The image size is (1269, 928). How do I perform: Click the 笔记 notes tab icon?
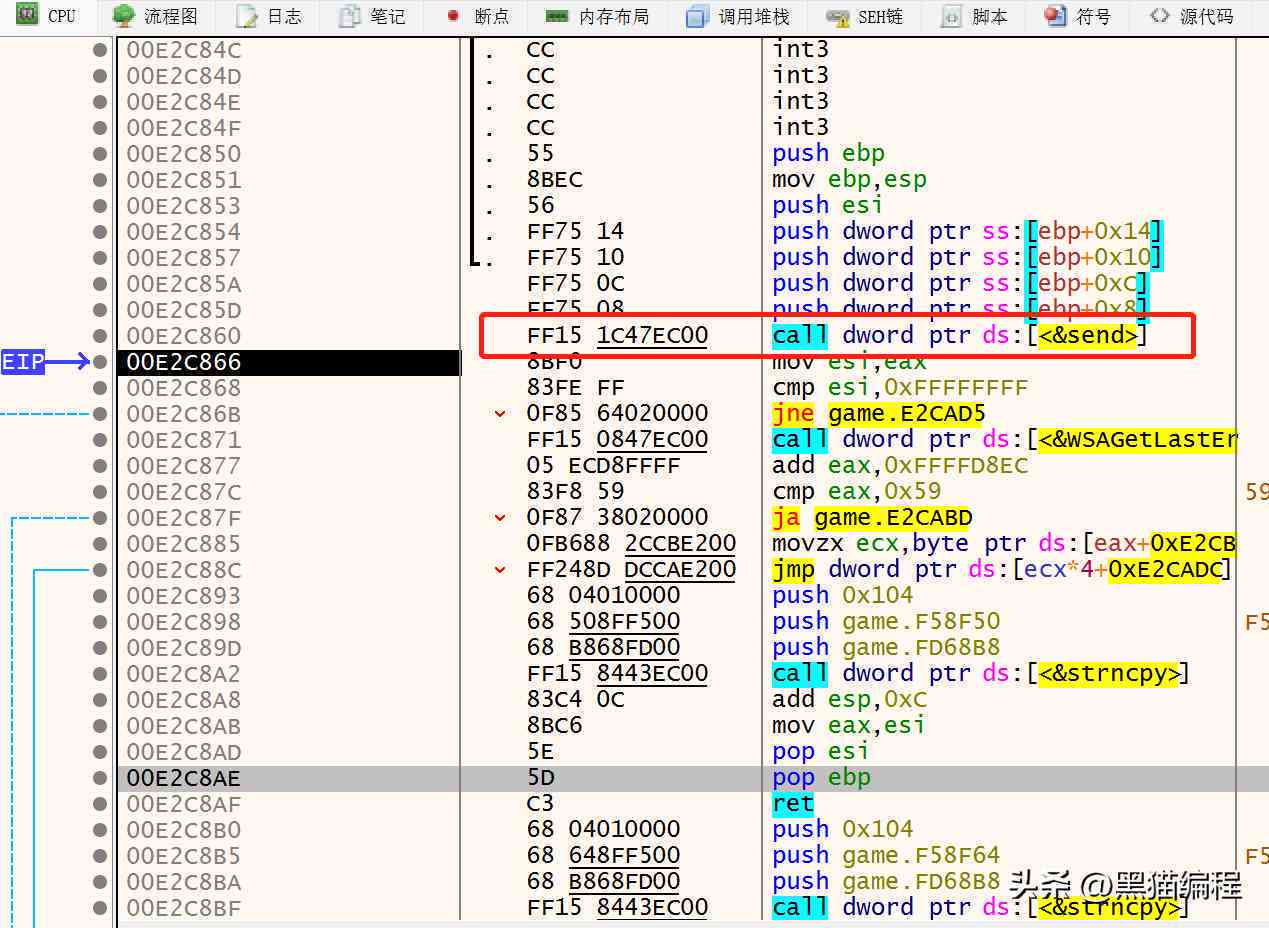point(349,16)
